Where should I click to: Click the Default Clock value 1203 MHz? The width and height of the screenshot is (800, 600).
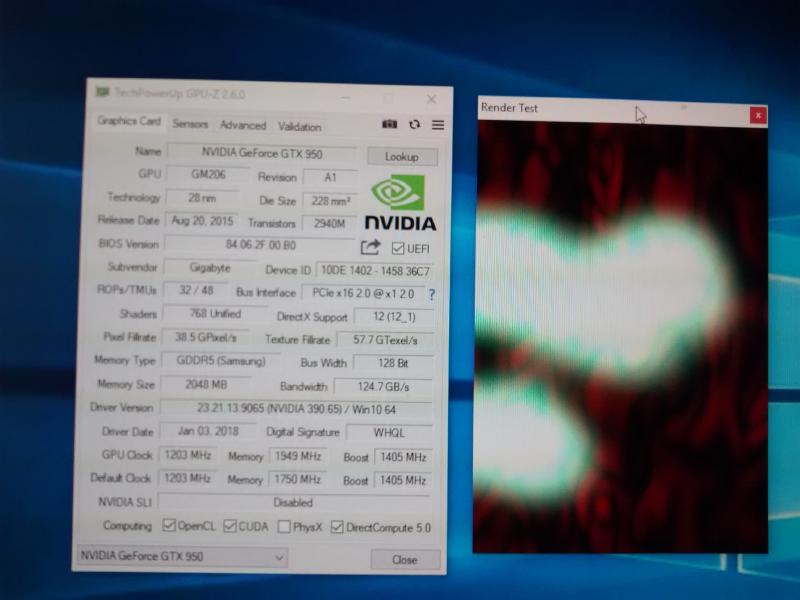point(187,478)
